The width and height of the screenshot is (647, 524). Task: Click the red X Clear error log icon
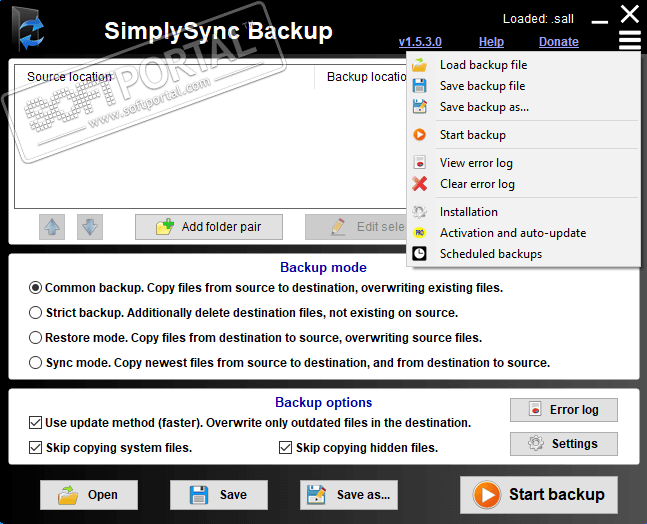pyautogui.click(x=420, y=184)
